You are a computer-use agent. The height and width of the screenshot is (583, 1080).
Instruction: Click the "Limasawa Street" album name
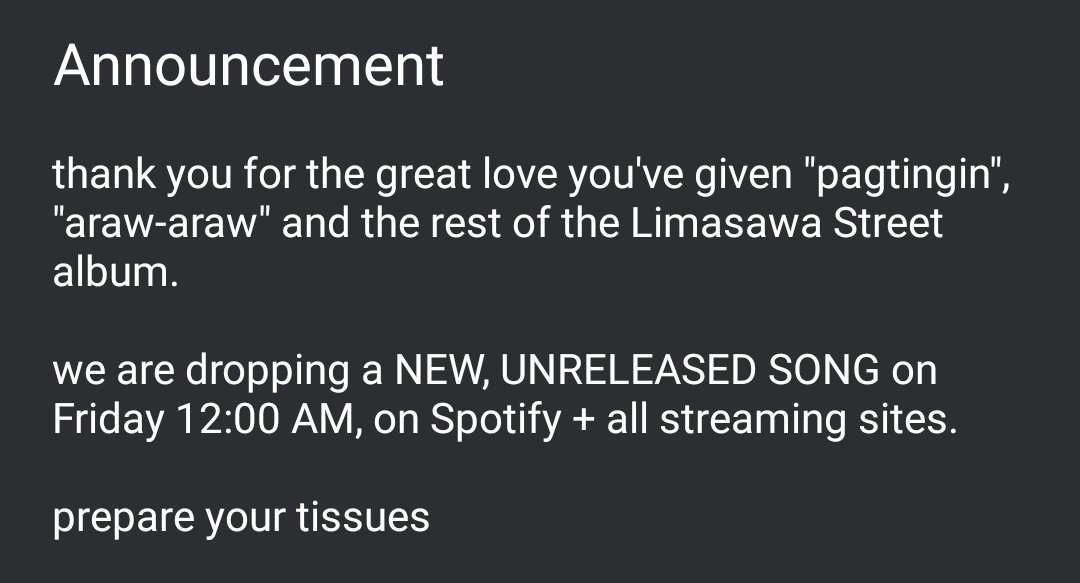click(x=787, y=223)
